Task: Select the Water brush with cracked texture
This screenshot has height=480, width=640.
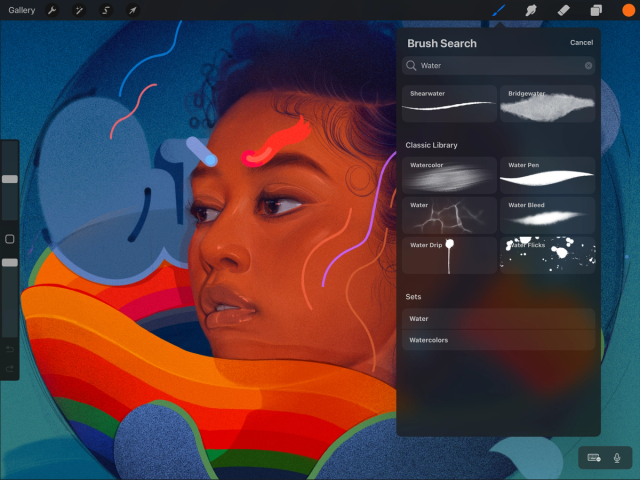Action: 449,215
